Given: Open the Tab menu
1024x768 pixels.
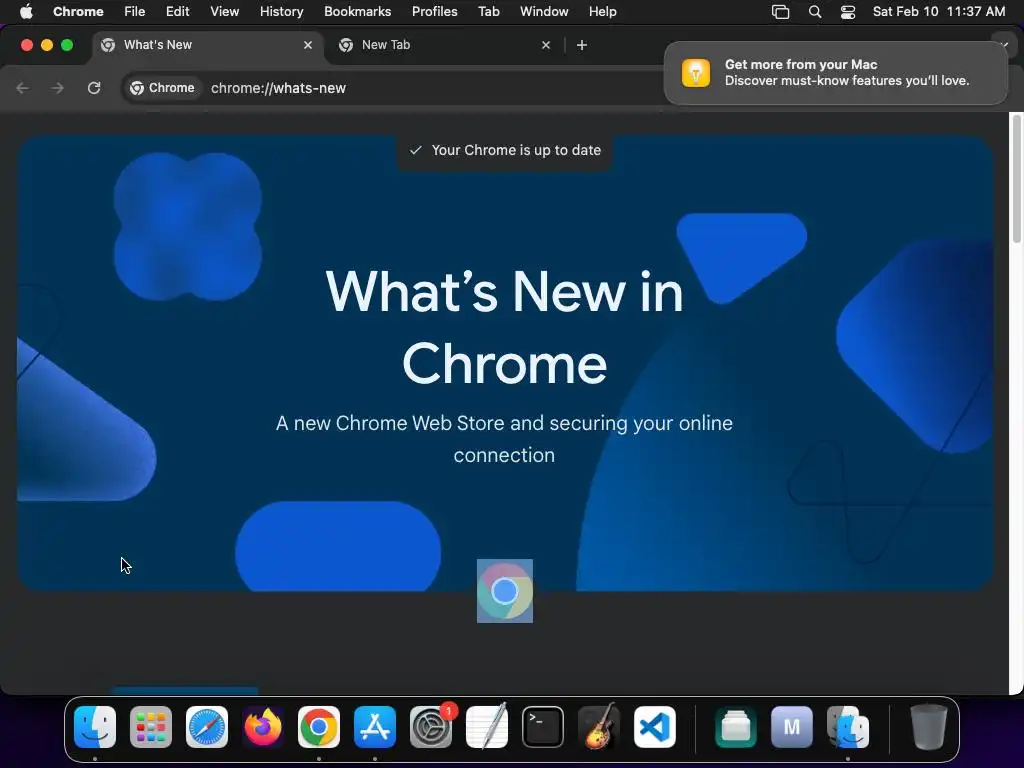Looking at the screenshot, I should point(488,11).
